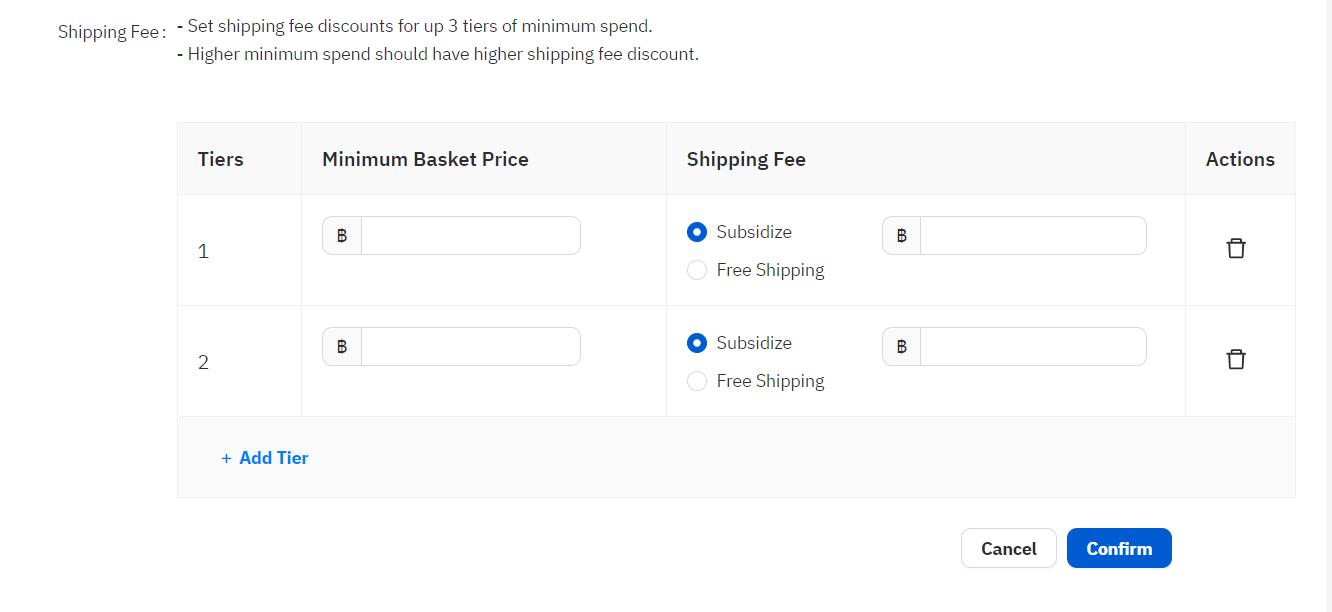Click baht symbol in tier 2 subsidize amount
This screenshot has height=612, width=1332.
click(x=902, y=347)
